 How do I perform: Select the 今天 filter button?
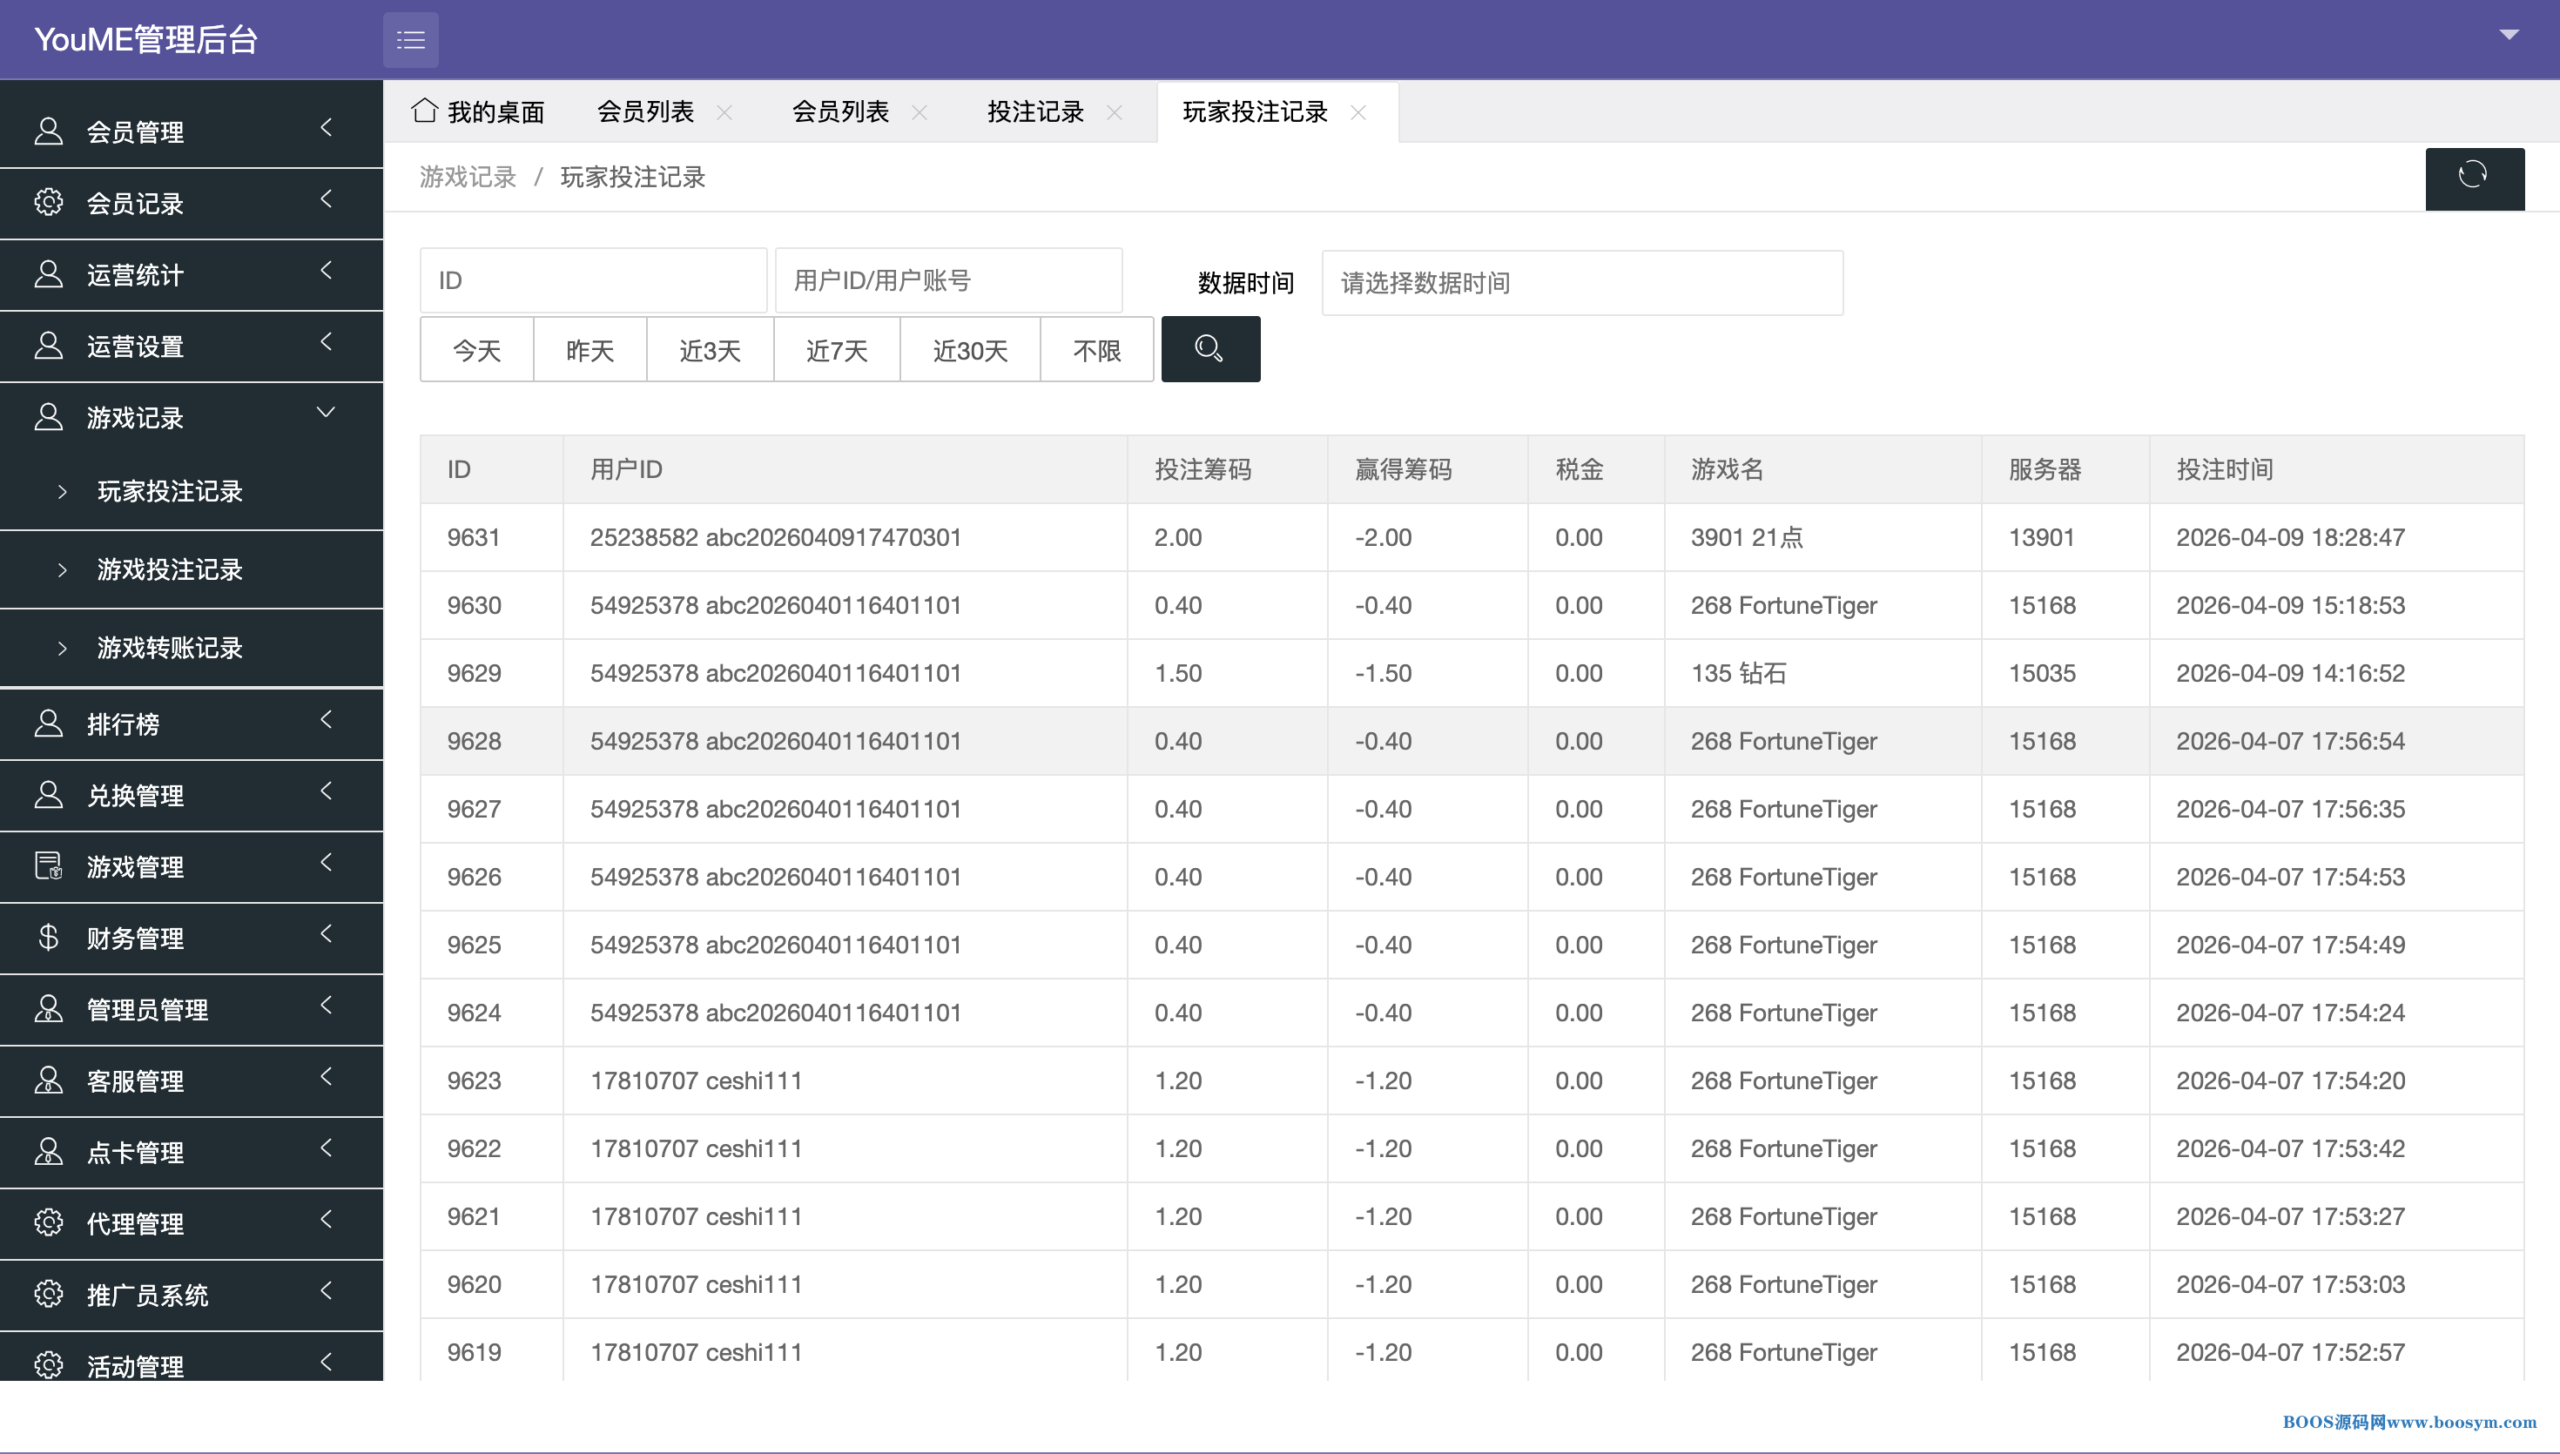pos(476,350)
